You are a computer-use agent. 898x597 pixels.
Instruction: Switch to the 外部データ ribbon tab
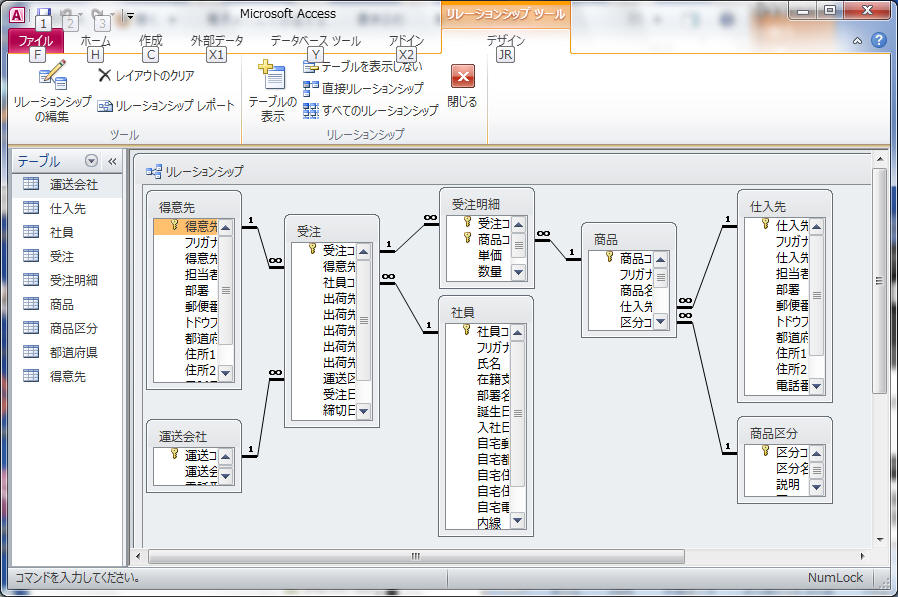click(x=216, y=41)
